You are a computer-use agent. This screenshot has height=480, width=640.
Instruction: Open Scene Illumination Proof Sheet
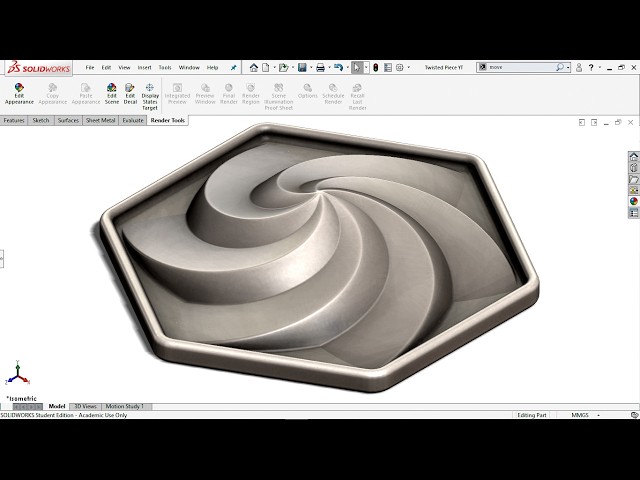pos(278,97)
